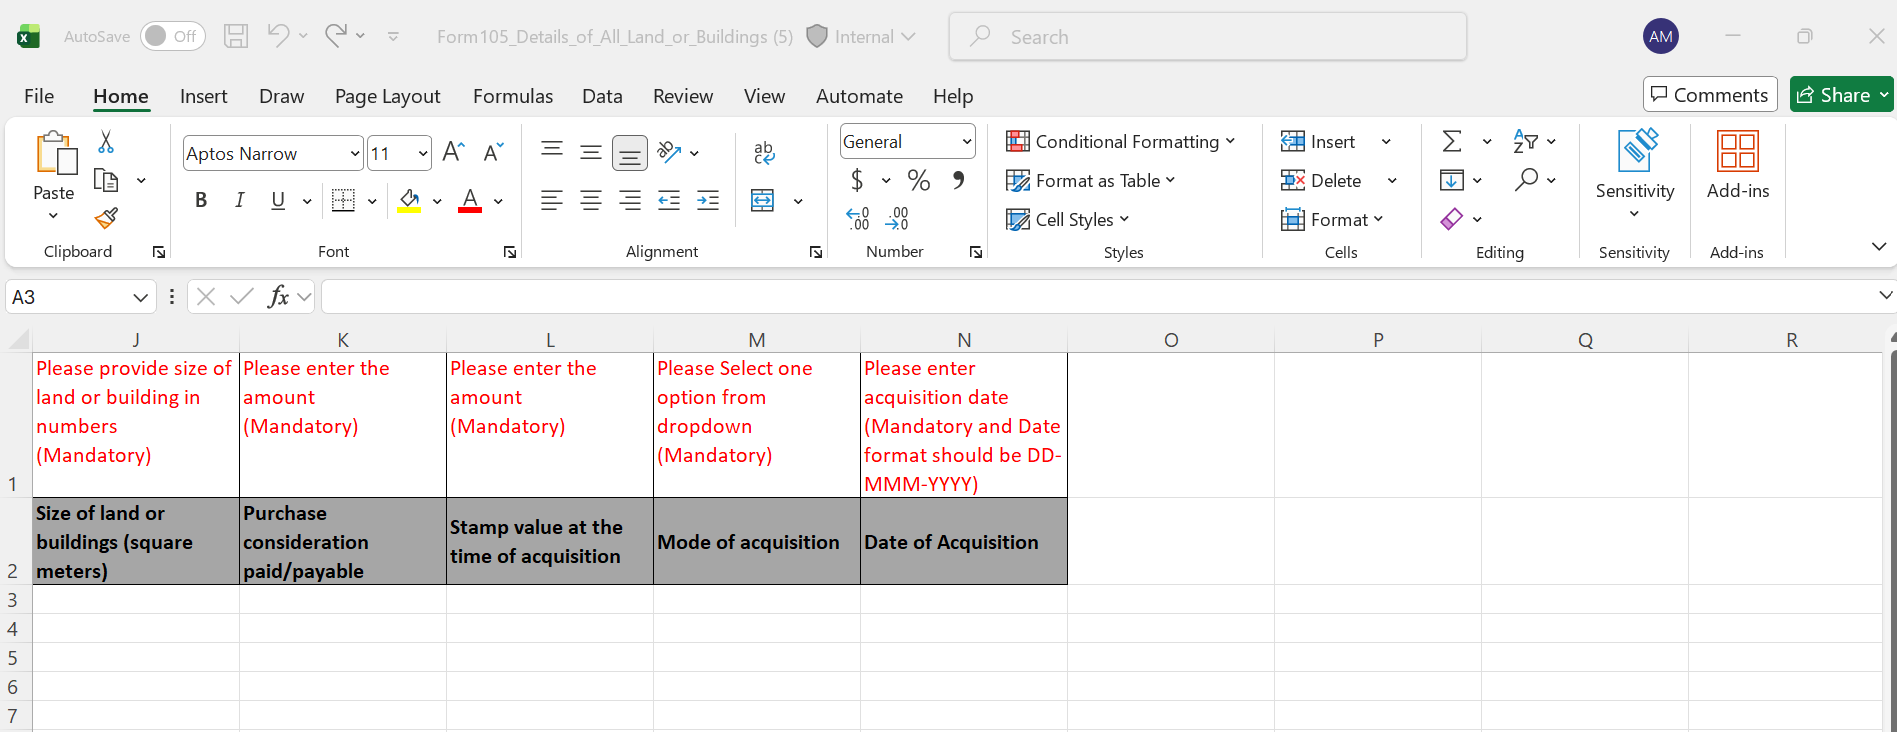Toggle Bold formatting
Image resolution: width=1897 pixels, height=732 pixels.
point(201,200)
